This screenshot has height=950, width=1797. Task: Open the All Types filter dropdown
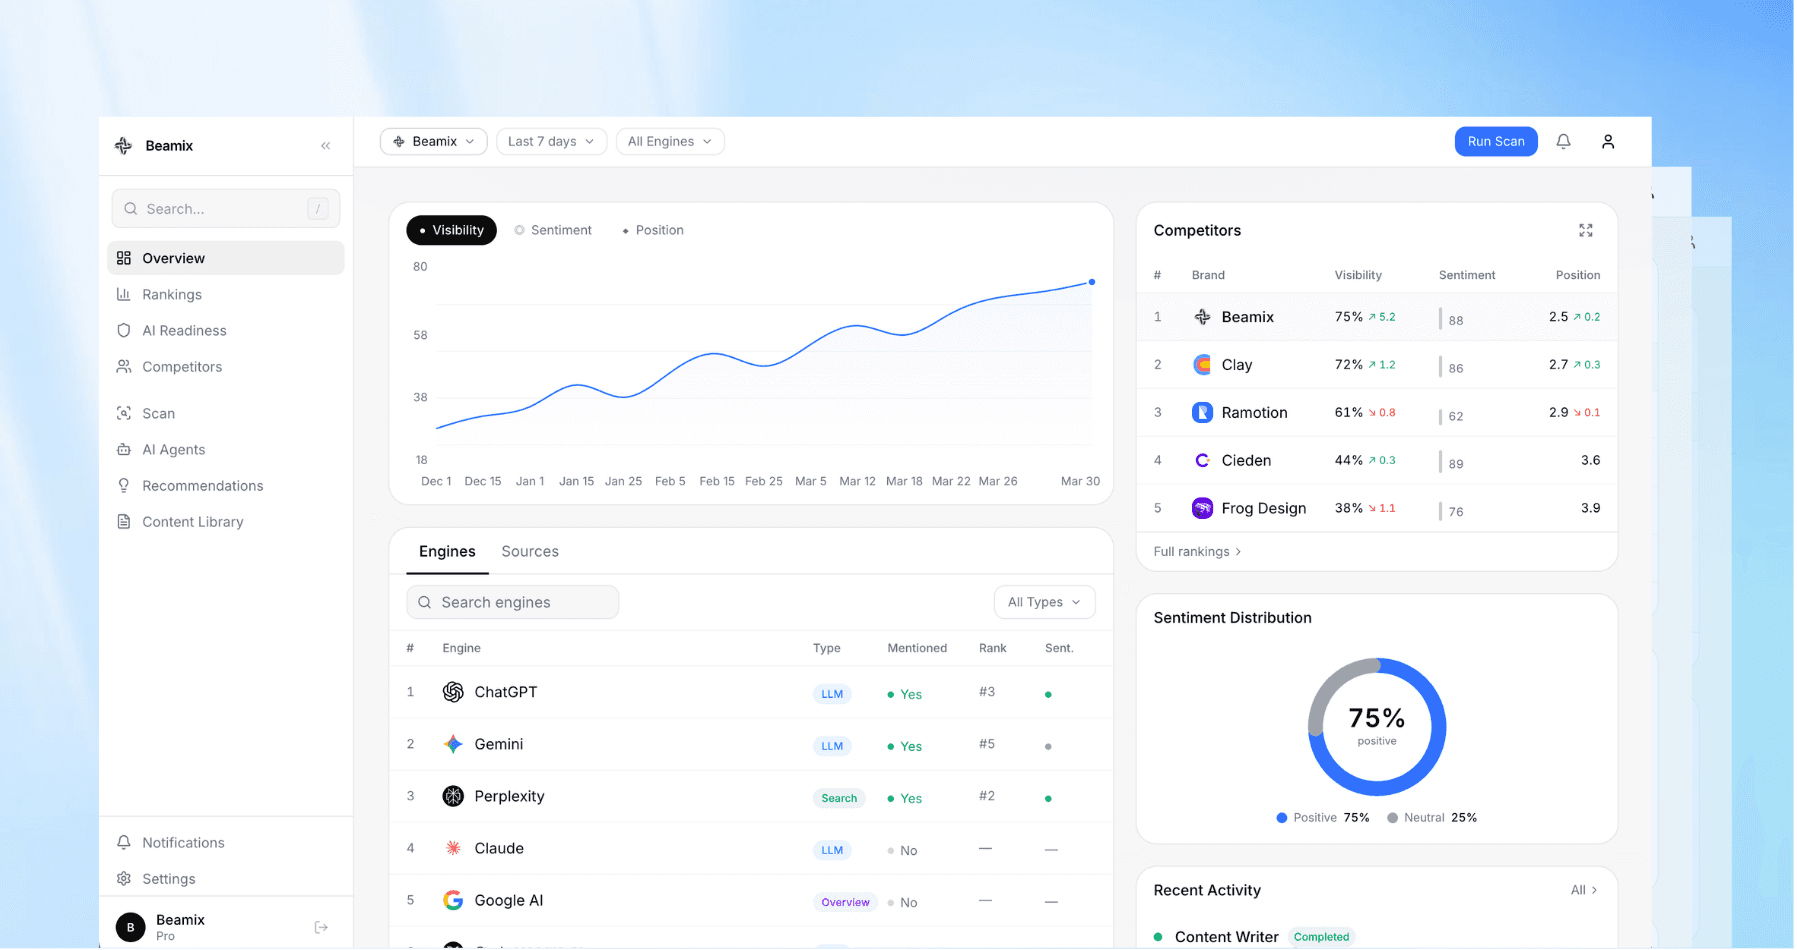1046,603
